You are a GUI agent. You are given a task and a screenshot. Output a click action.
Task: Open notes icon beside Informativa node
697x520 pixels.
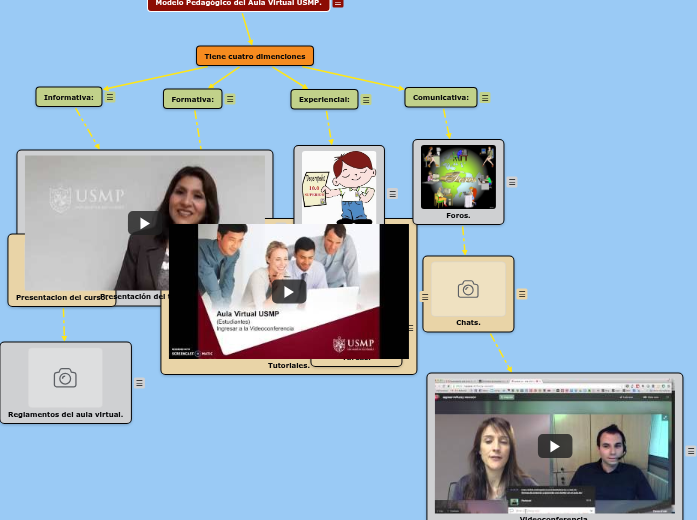click(x=110, y=98)
